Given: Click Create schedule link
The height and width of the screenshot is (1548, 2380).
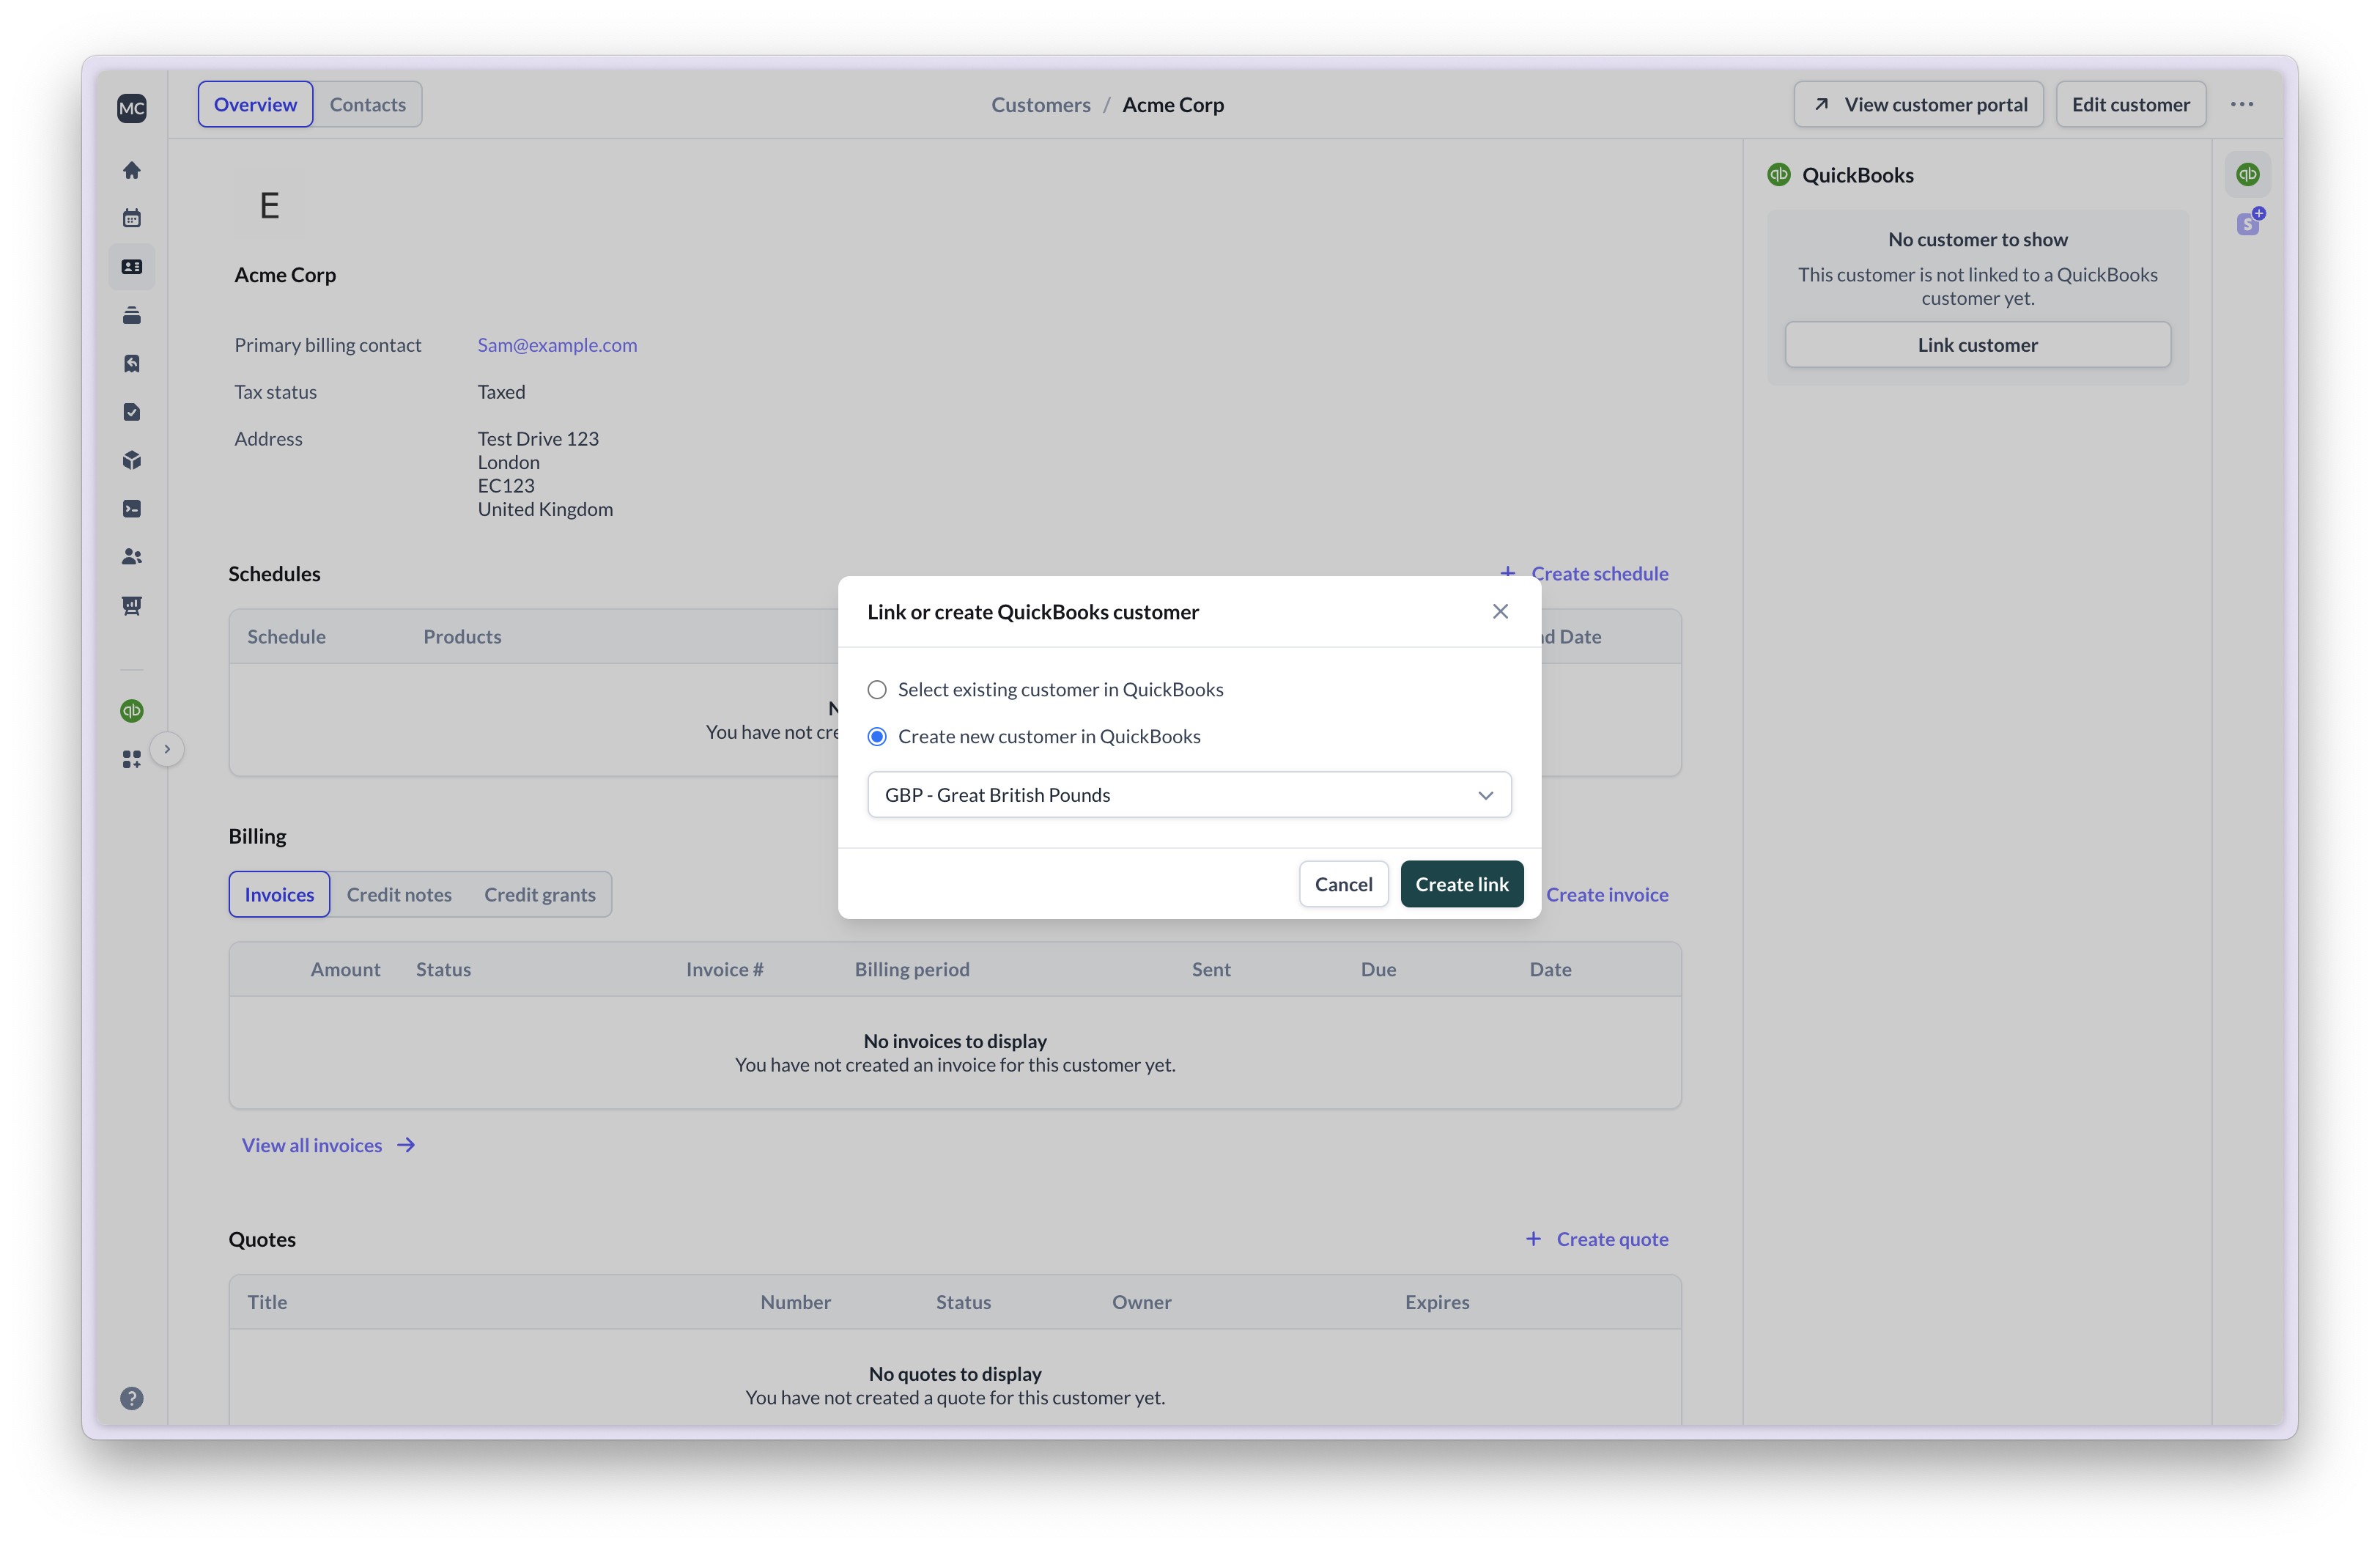Looking at the screenshot, I should 1584,573.
